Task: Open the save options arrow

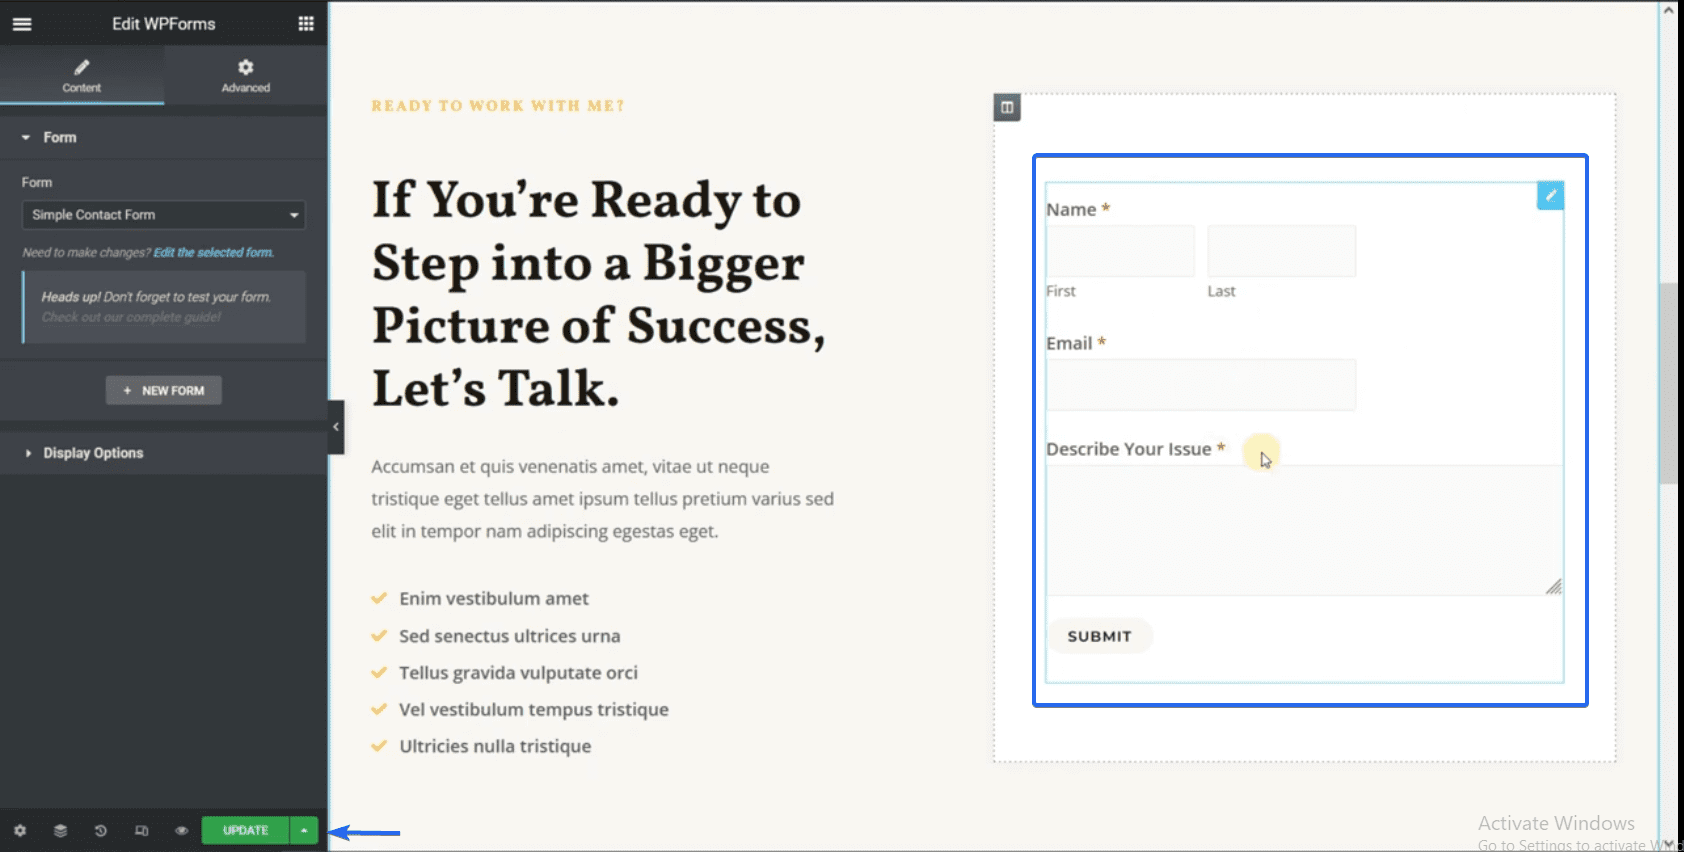Action: (x=304, y=831)
